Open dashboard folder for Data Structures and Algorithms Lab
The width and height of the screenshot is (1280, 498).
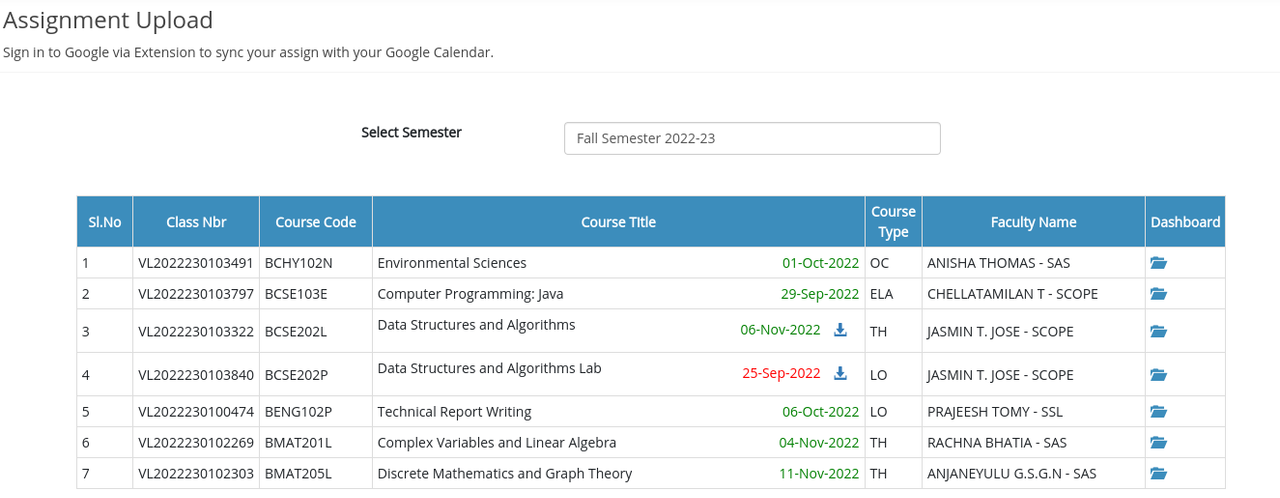tap(1158, 375)
